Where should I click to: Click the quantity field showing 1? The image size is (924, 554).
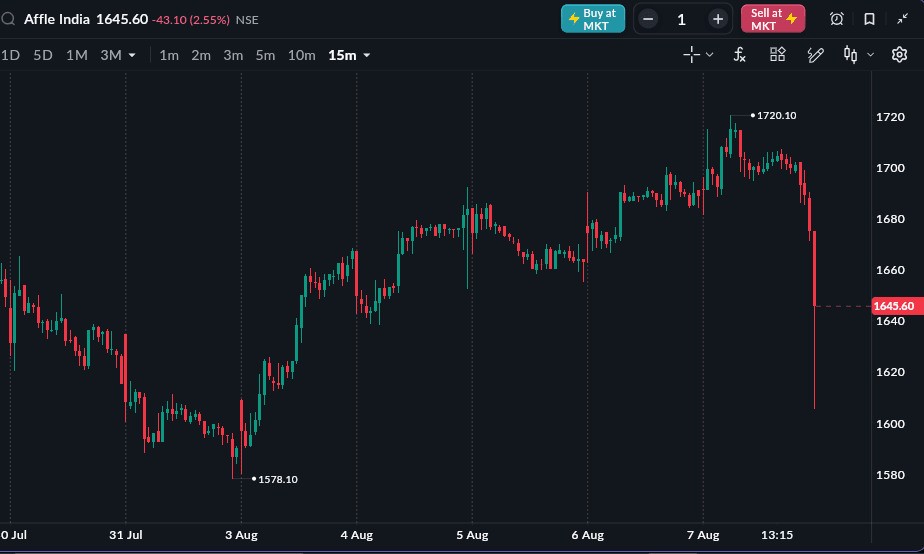coord(682,20)
